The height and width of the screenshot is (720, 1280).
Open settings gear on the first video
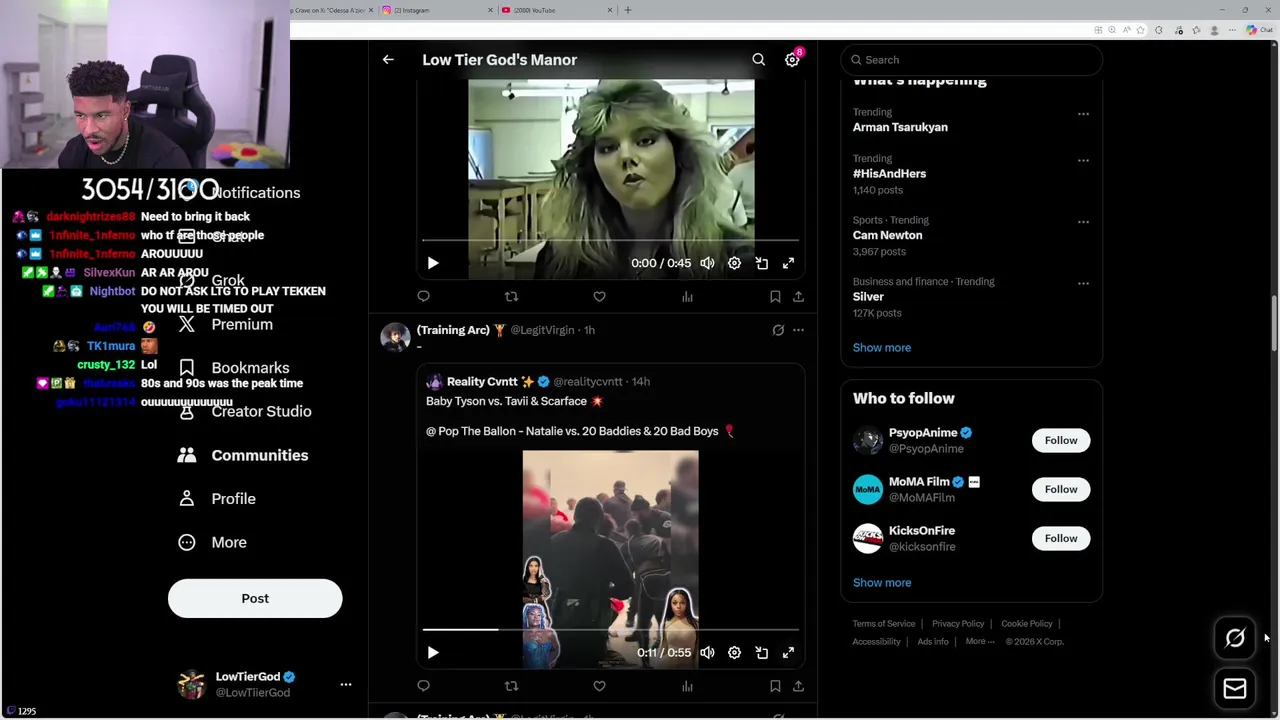tap(734, 263)
